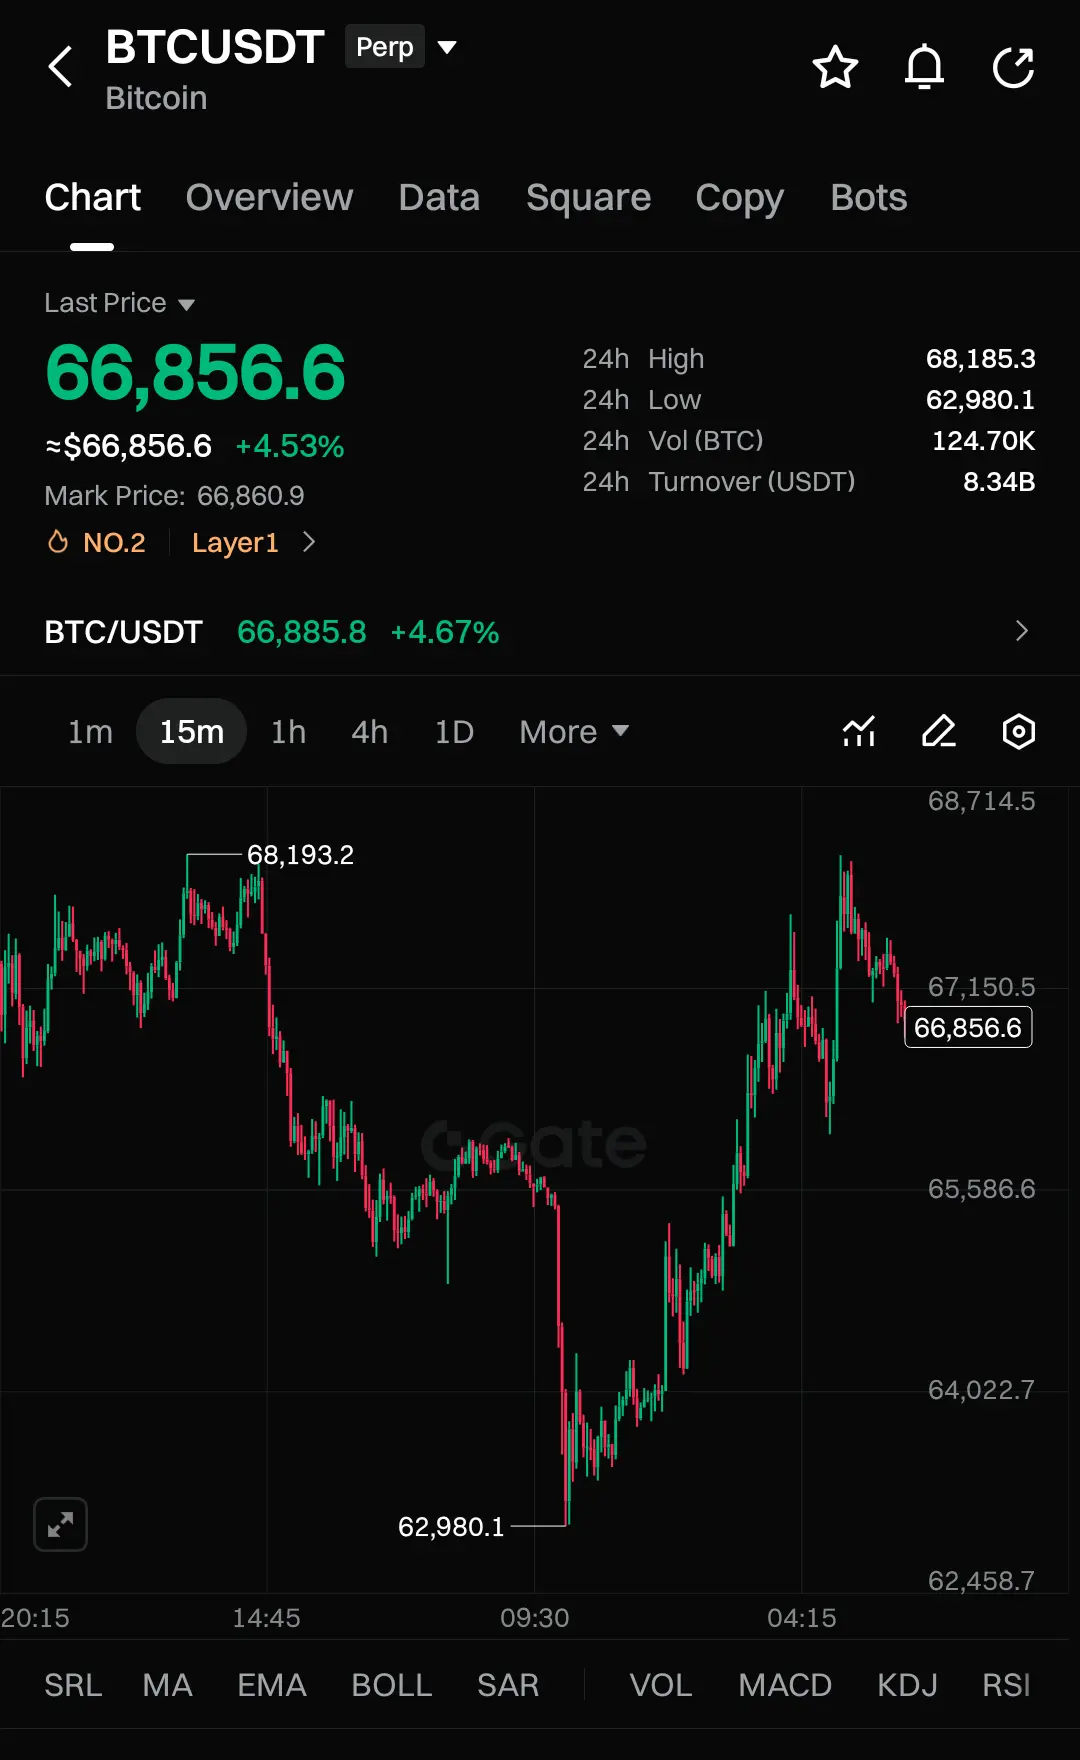The width and height of the screenshot is (1080, 1760).
Task: Toggle the BOLL indicator
Action: click(x=391, y=1685)
